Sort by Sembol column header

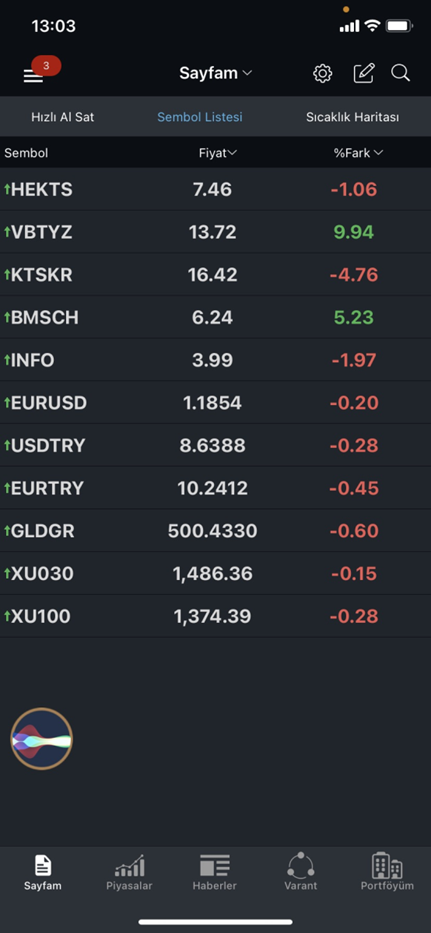click(26, 153)
